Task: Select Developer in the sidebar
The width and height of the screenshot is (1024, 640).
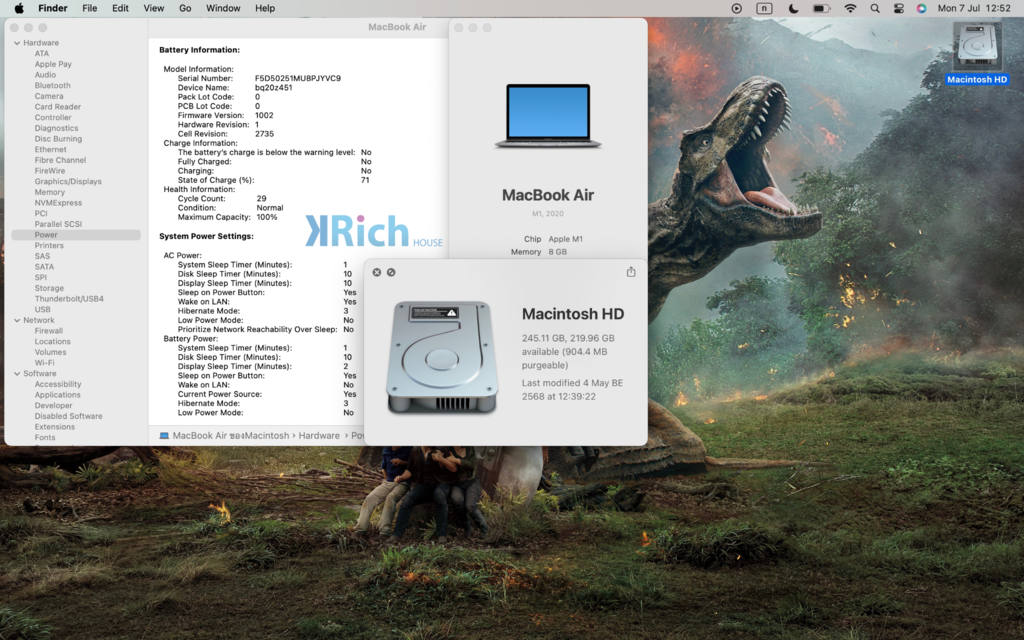Action: tap(54, 406)
